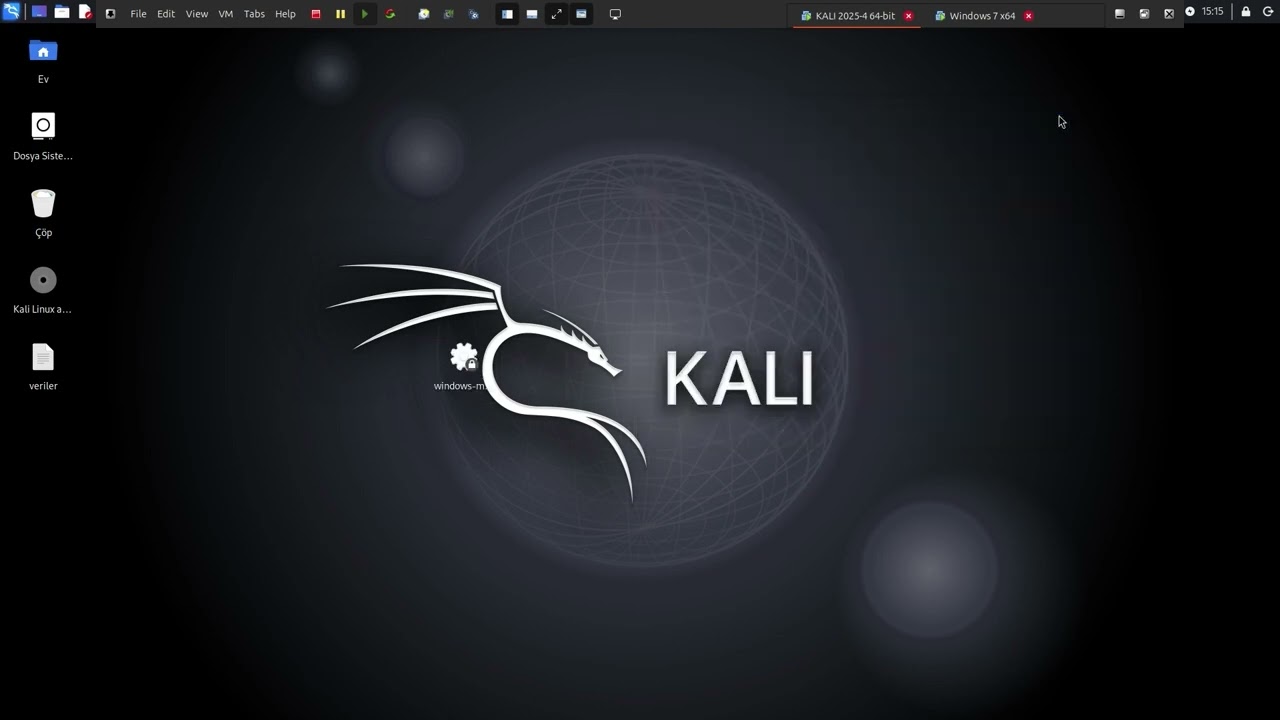Switch to Unity mode icon
The width and height of the screenshot is (1280, 720).
point(581,14)
